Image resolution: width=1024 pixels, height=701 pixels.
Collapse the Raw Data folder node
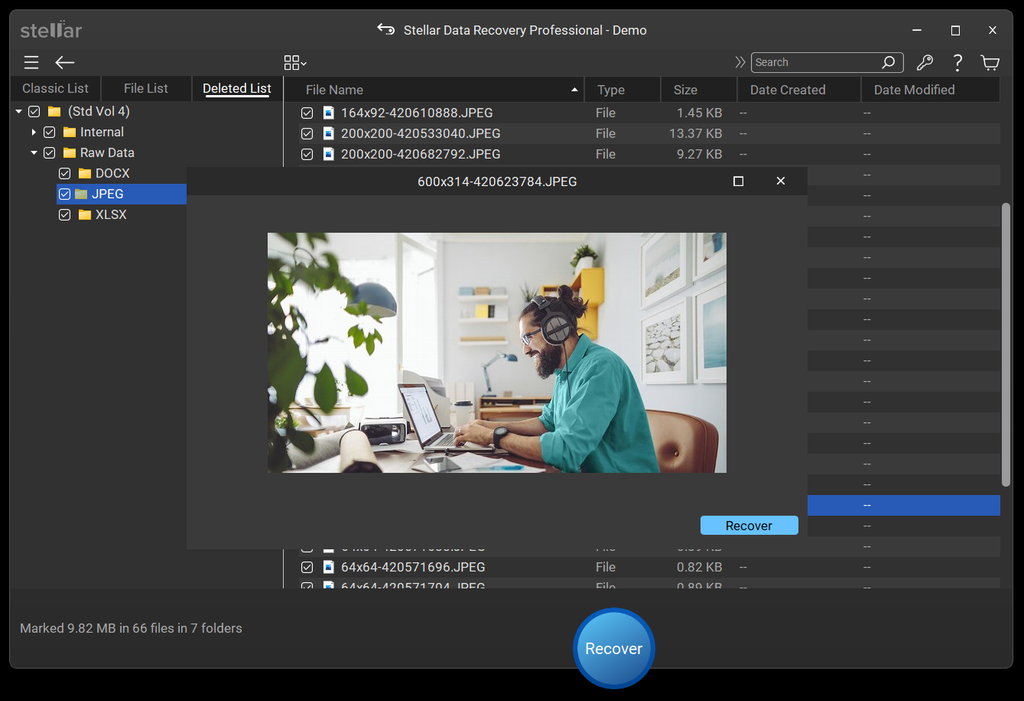34,153
